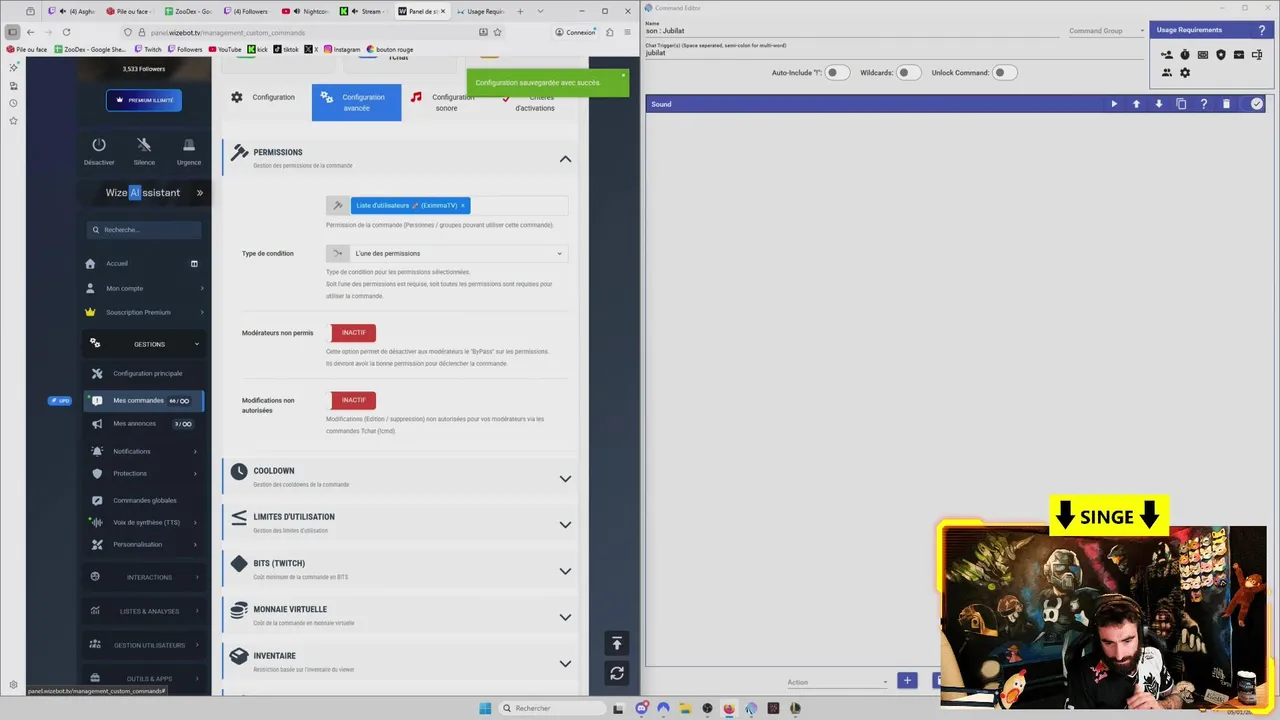Open the Wize AI assistant panel
This screenshot has width=1280, height=720.
pyautogui.click(x=154, y=193)
